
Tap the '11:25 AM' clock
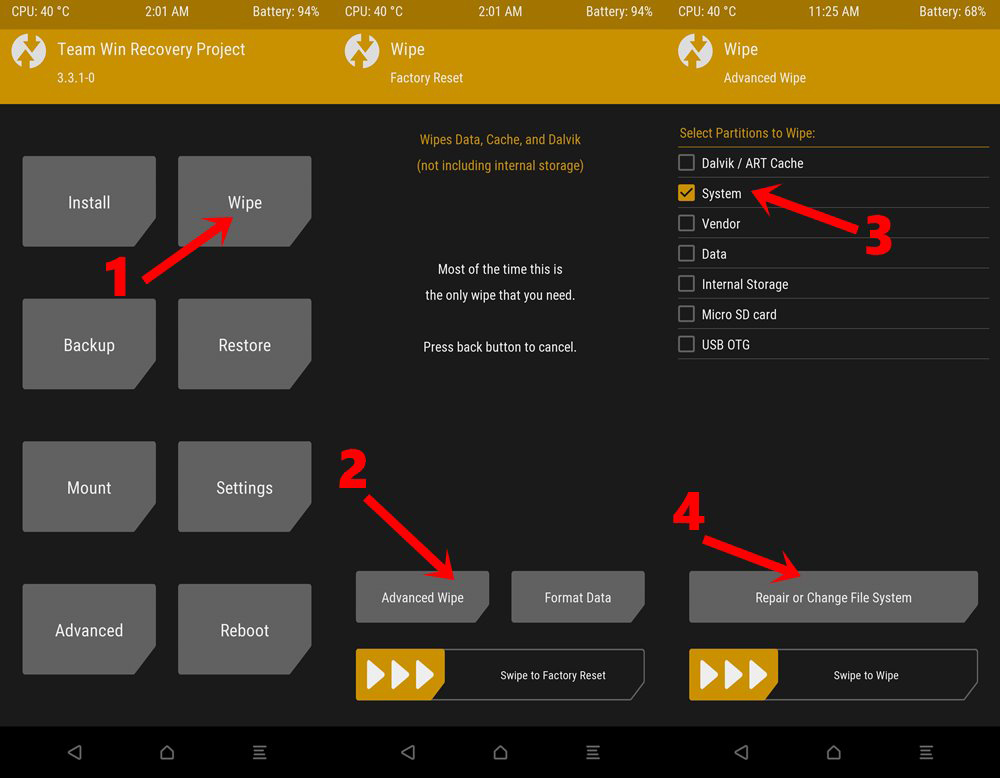click(x=834, y=11)
